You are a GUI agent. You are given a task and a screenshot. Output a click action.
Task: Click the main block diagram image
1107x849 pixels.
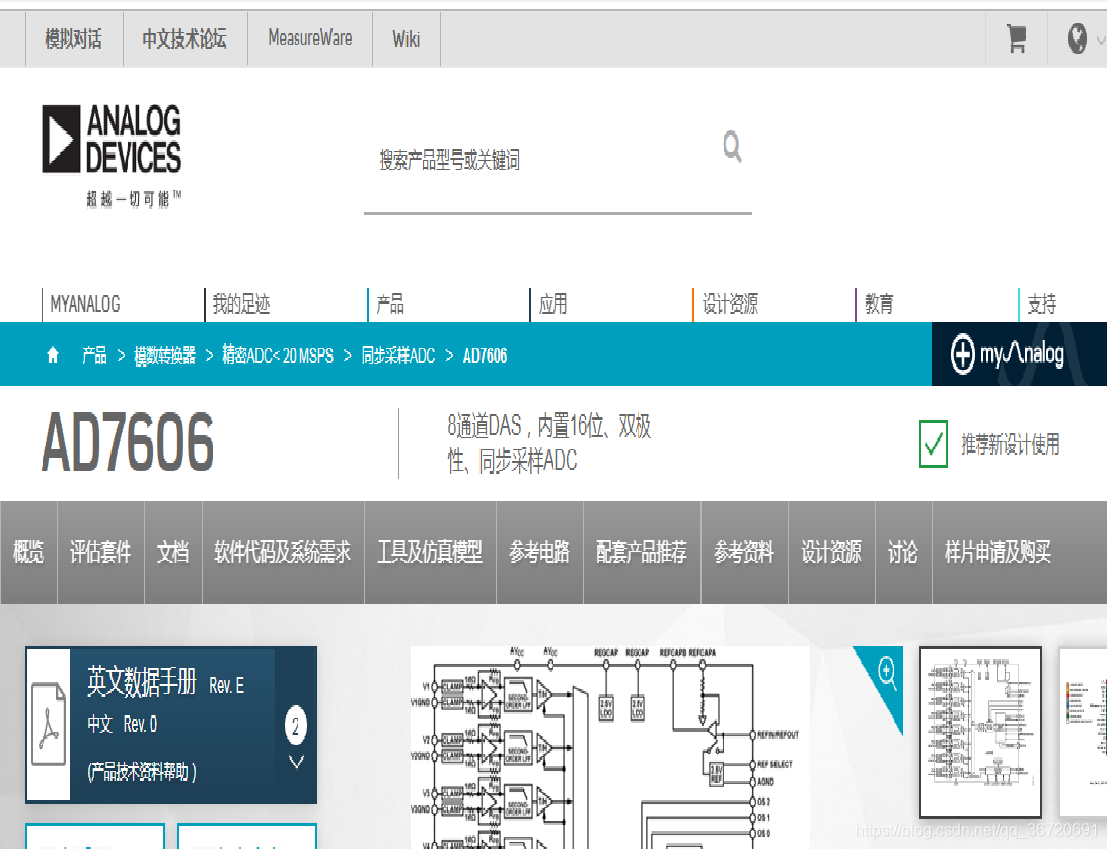pos(610,747)
